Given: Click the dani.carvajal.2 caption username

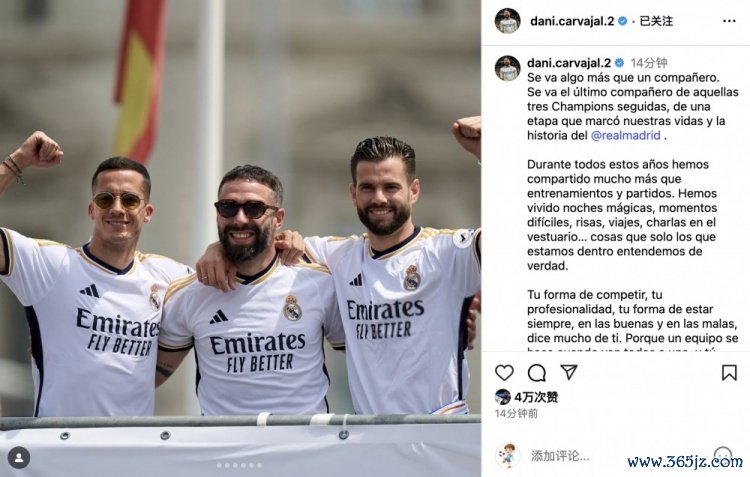Looking at the screenshot, I should 569,63.
